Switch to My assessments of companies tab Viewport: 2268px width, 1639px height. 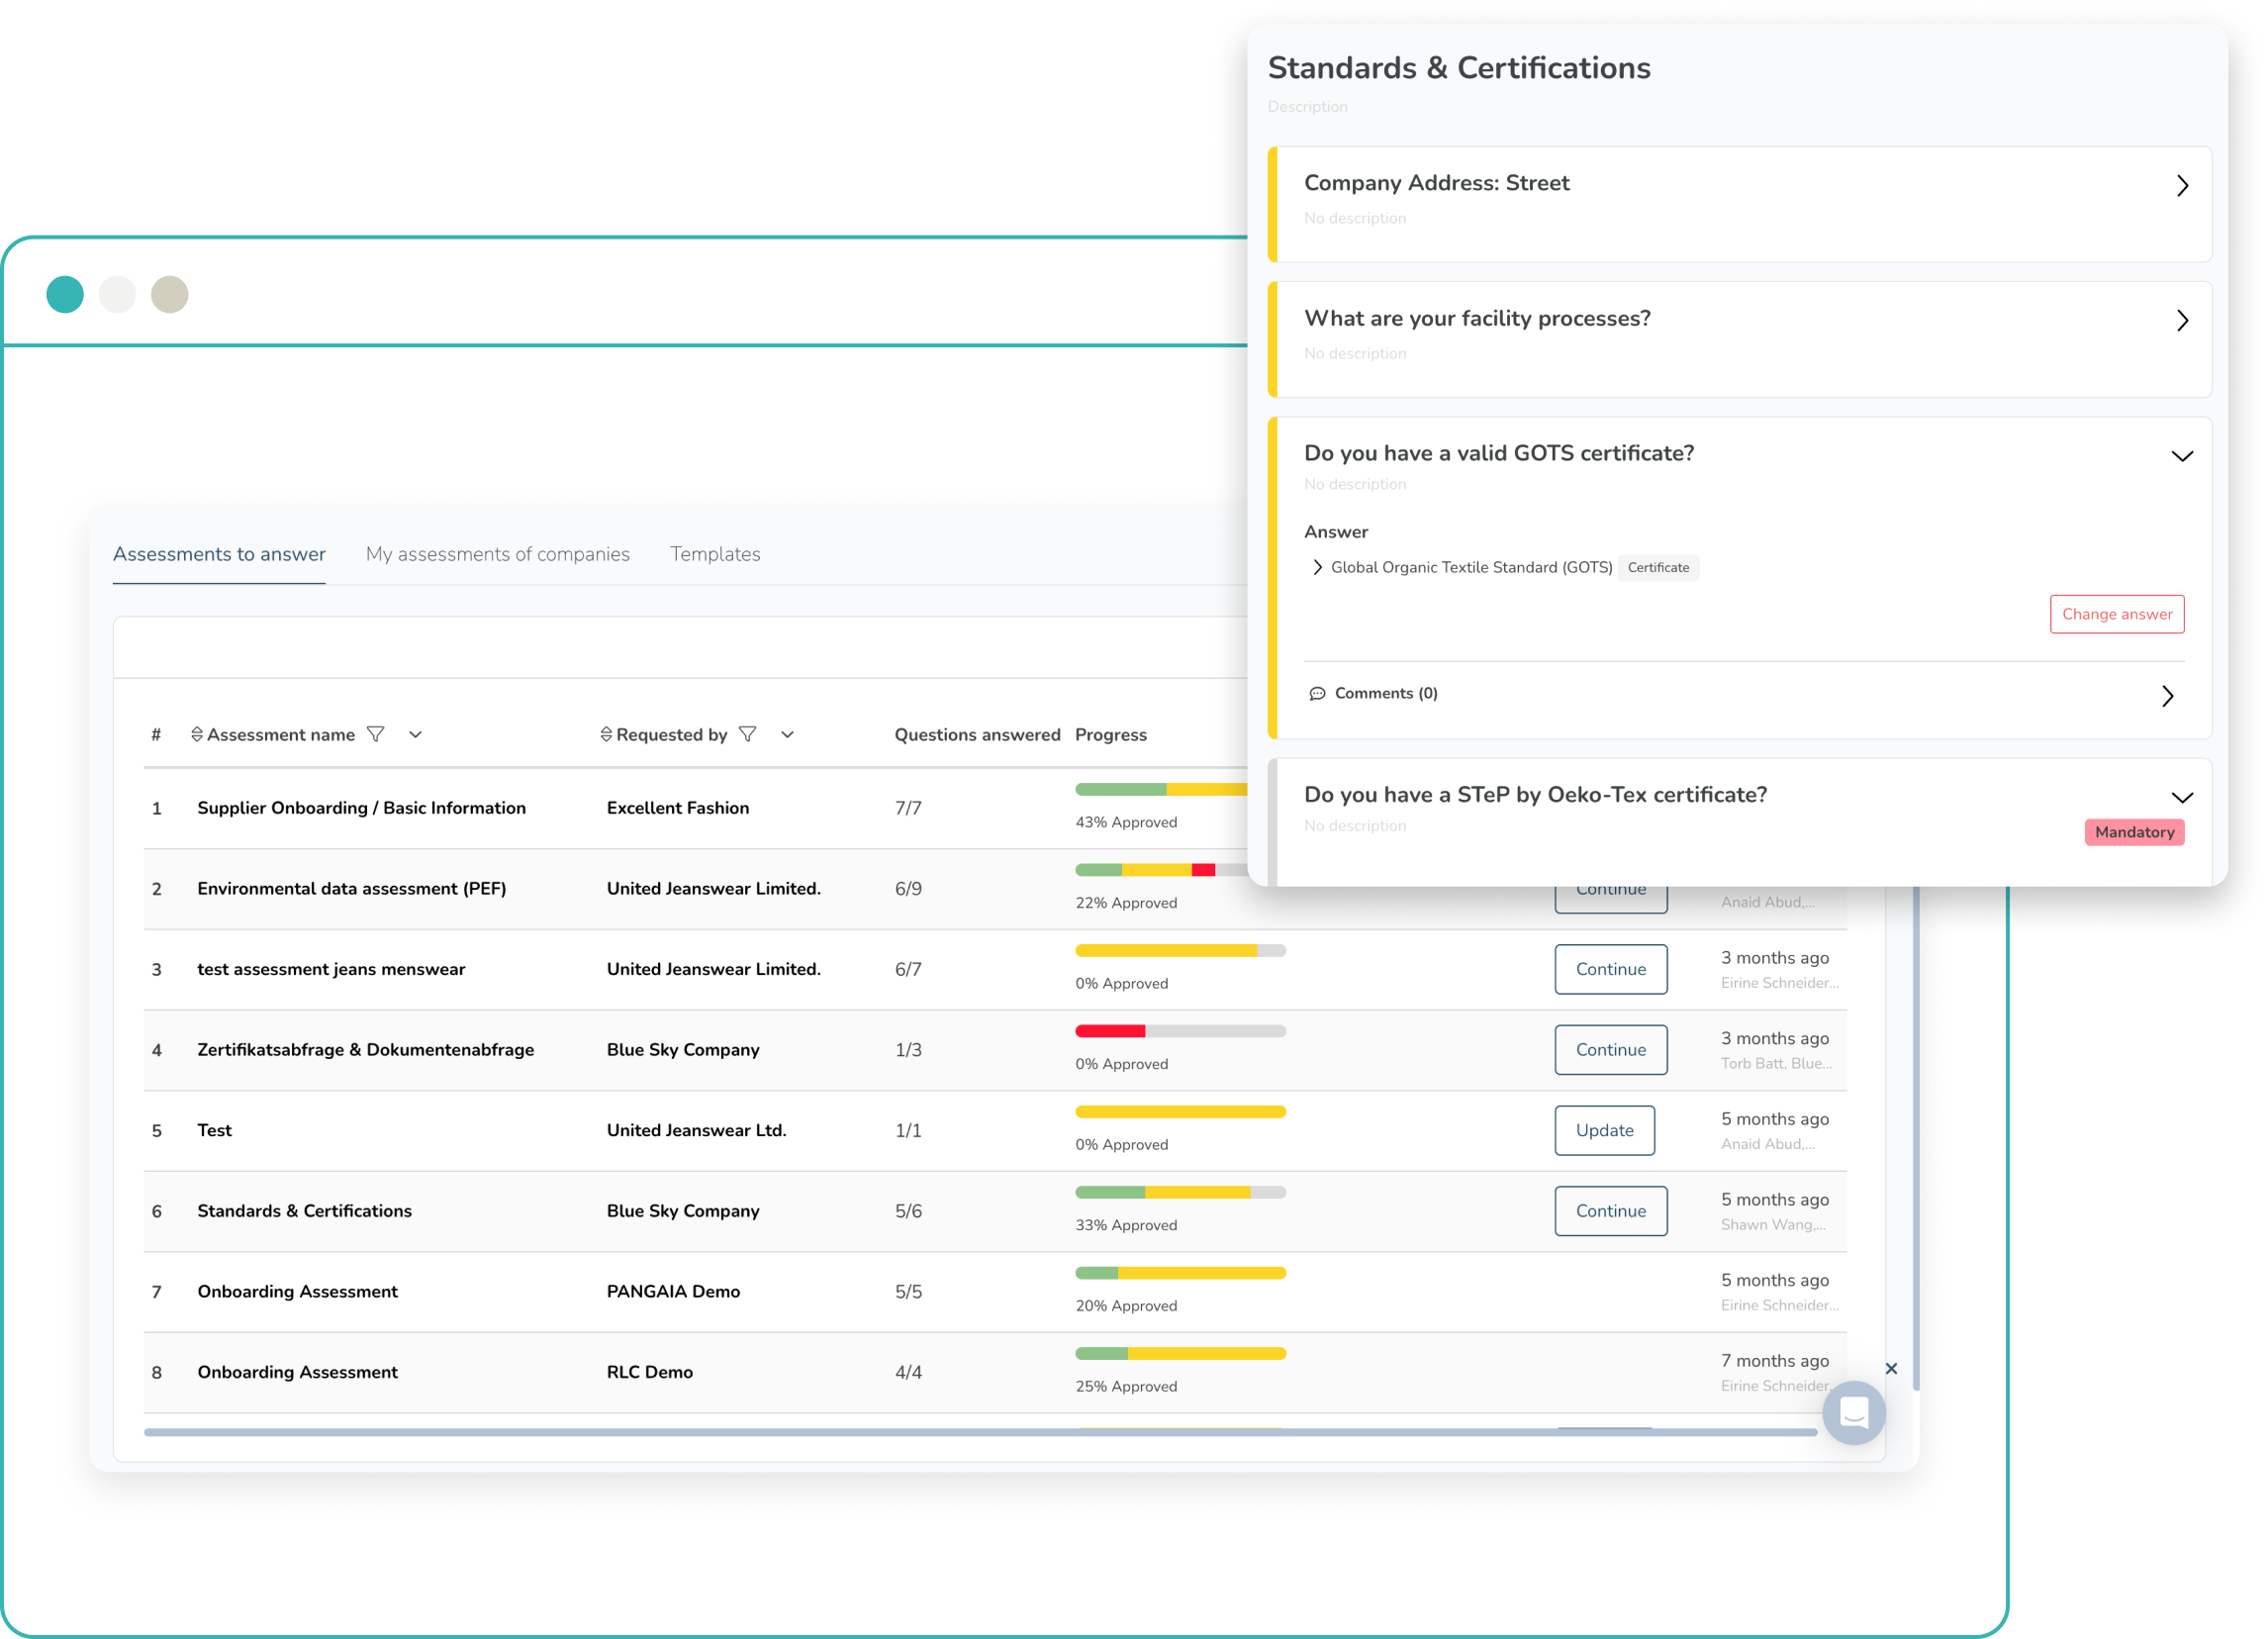[x=497, y=554]
